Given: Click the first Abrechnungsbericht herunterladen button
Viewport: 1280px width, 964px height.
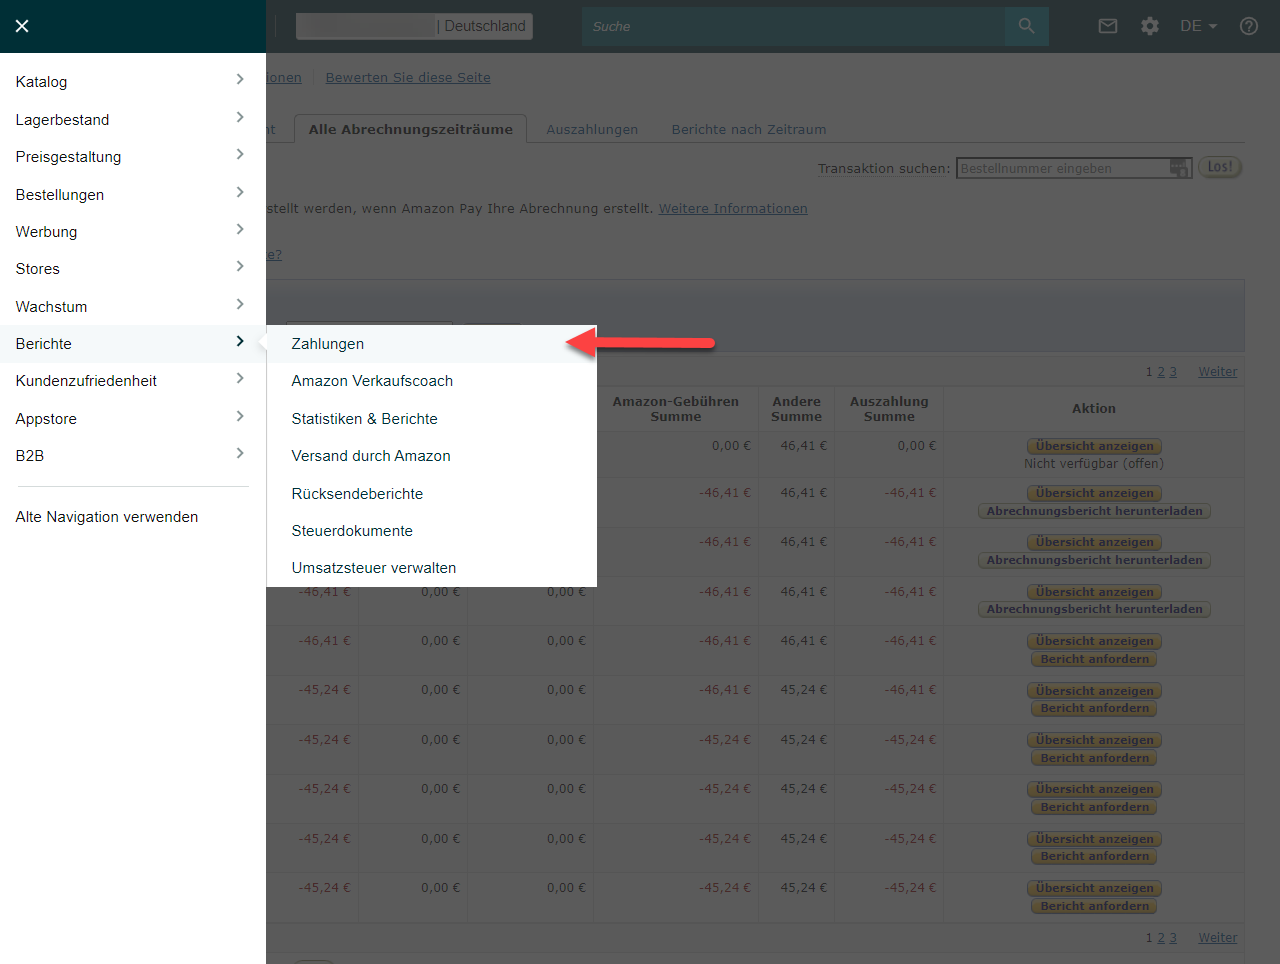Looking at the screenshot, I should click(1094, 511).
